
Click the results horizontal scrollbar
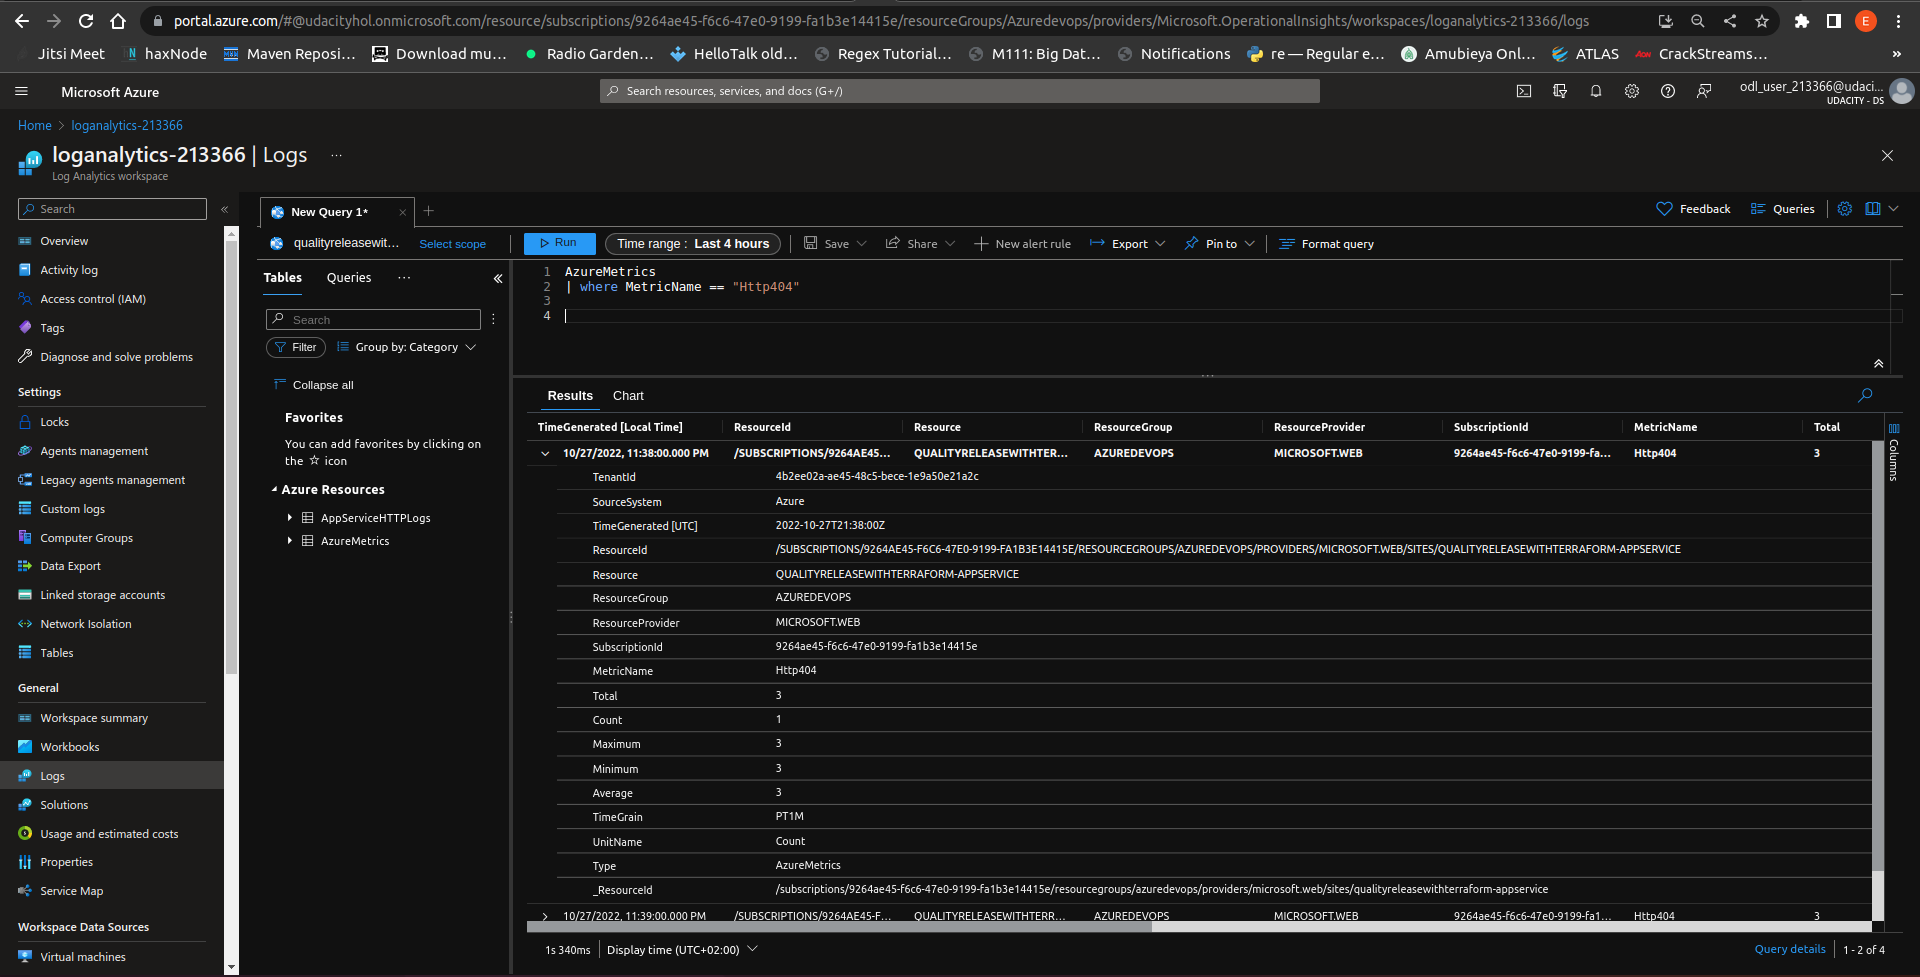pos(840,927)
